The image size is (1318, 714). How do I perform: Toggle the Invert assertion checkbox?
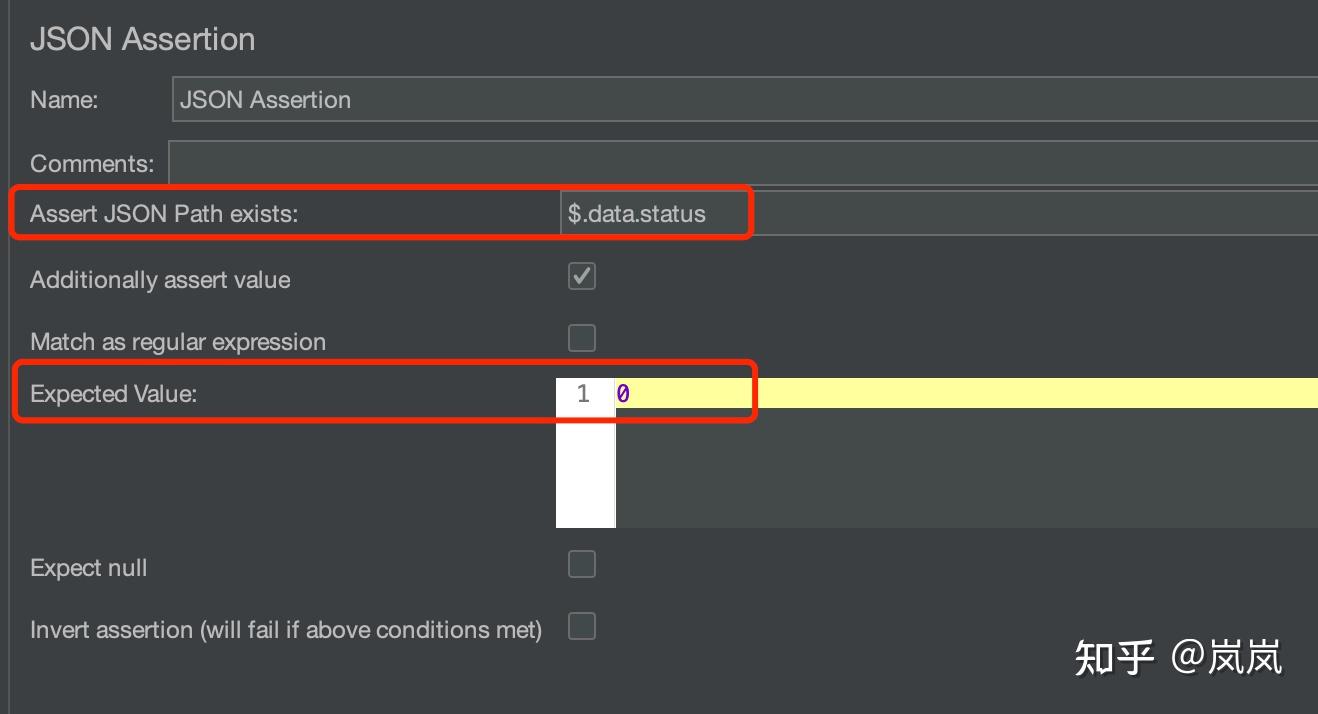[x=582, y=626]
